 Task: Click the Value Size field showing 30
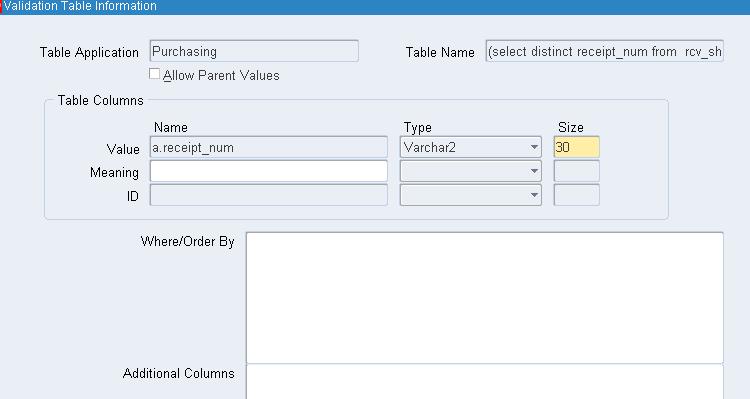[x=576, y=147]
